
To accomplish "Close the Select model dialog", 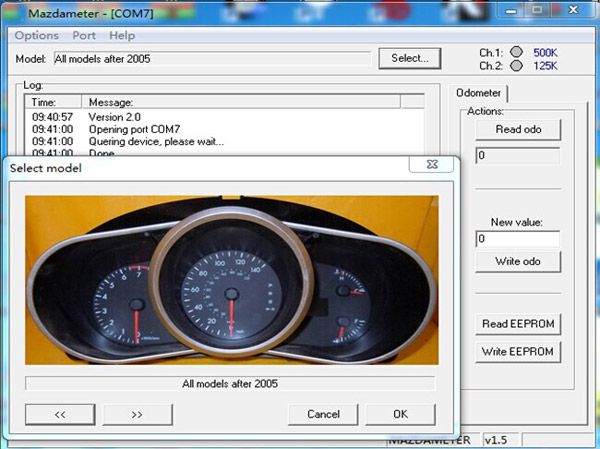I will point(432,165).
